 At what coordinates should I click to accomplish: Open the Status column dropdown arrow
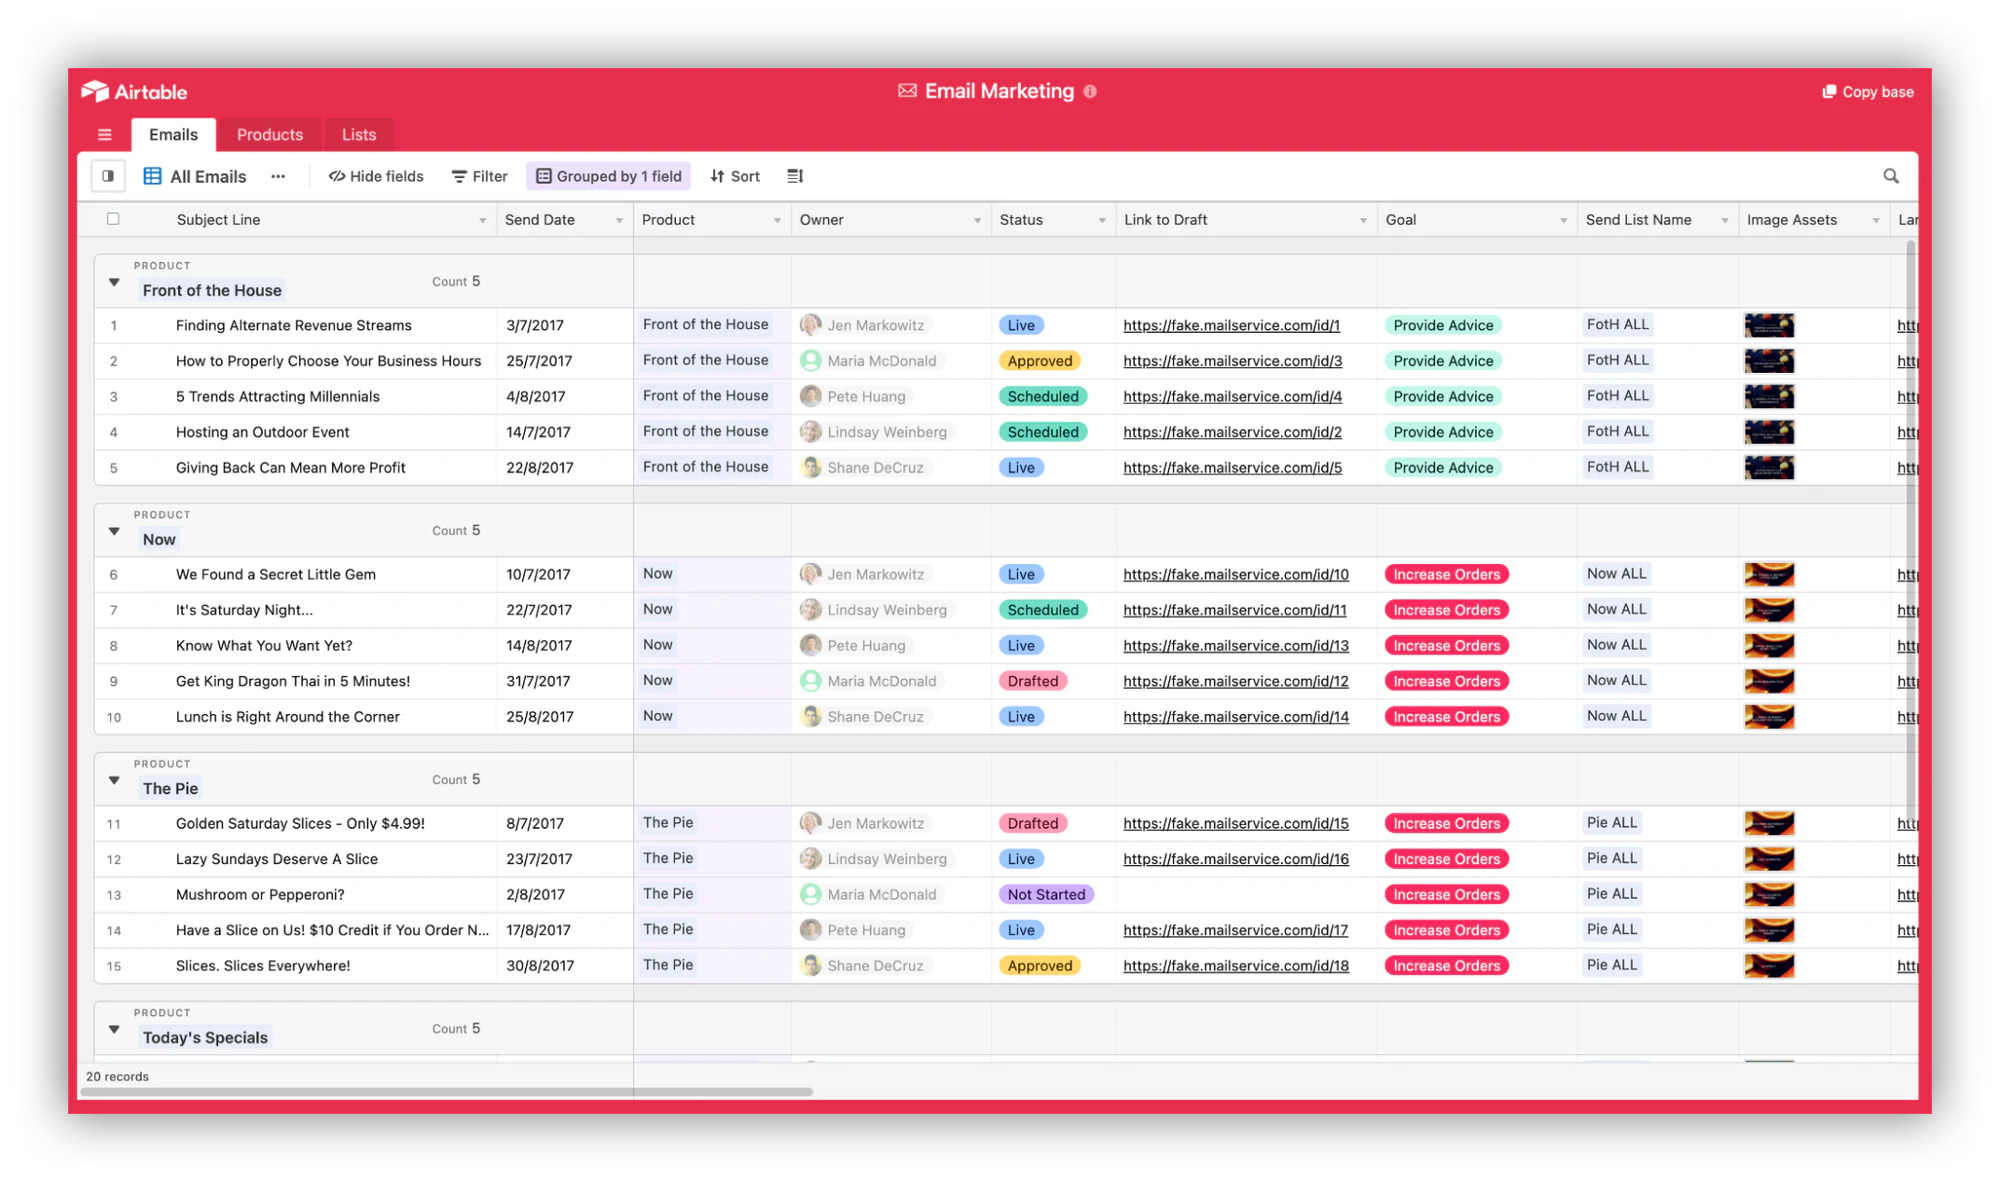pyautogui.click(x=1102, y=221)
